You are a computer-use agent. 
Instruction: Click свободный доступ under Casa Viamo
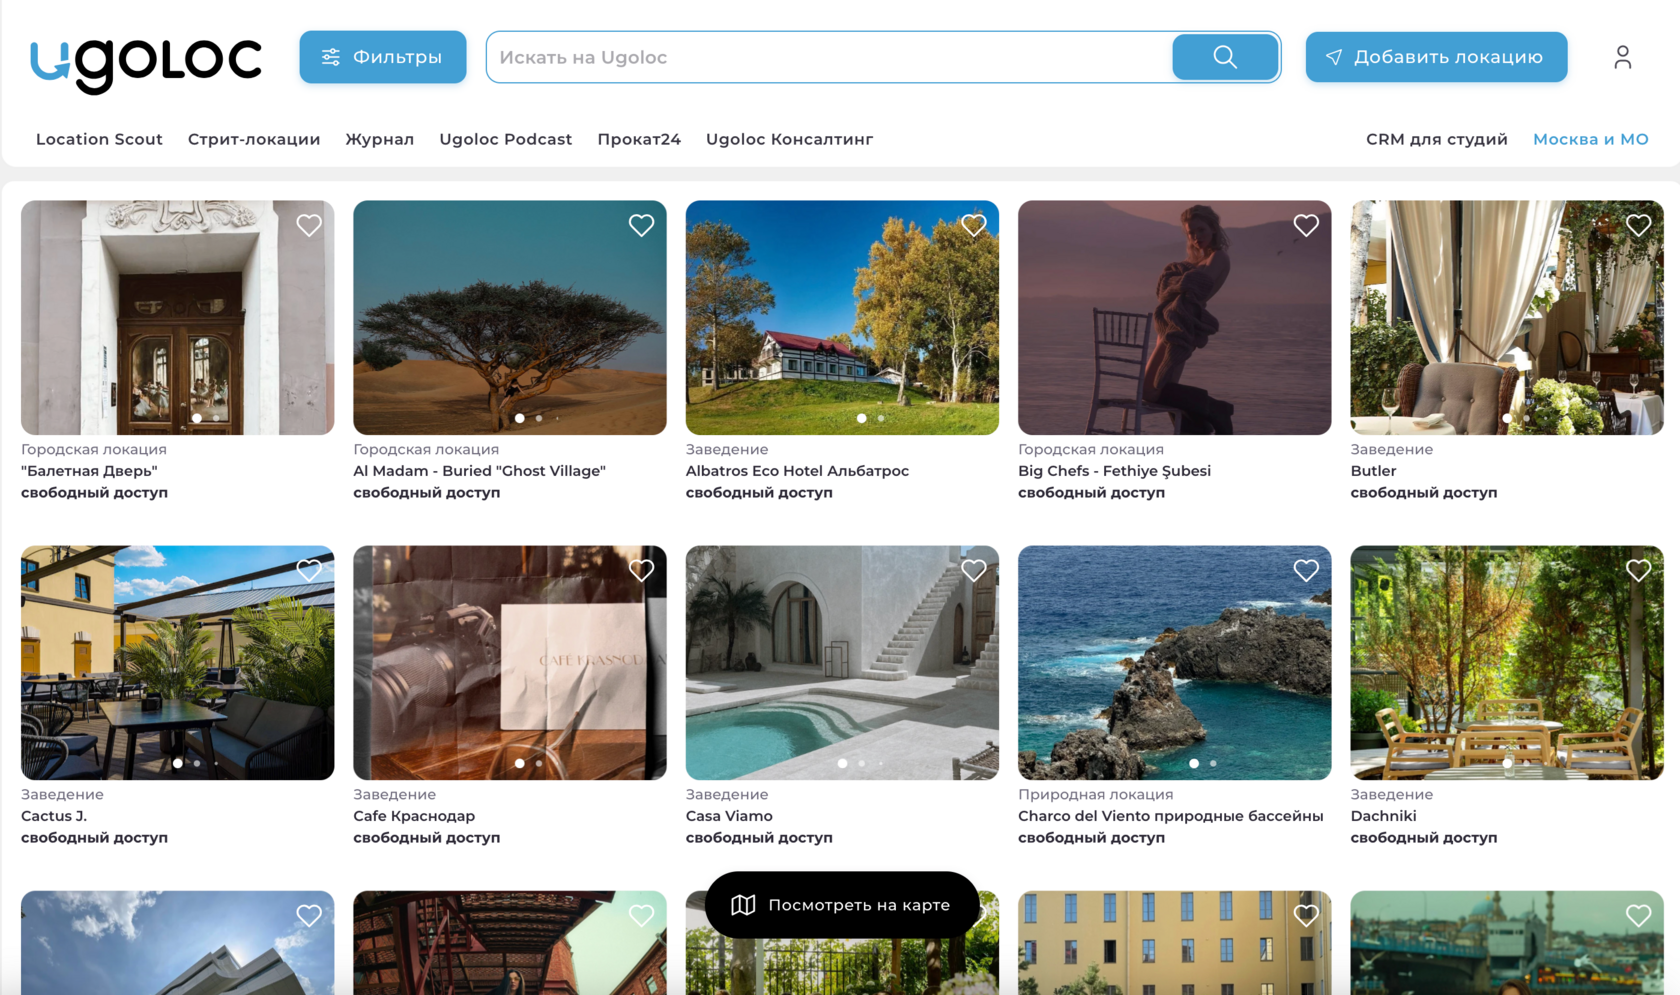(x=759, y=838)
